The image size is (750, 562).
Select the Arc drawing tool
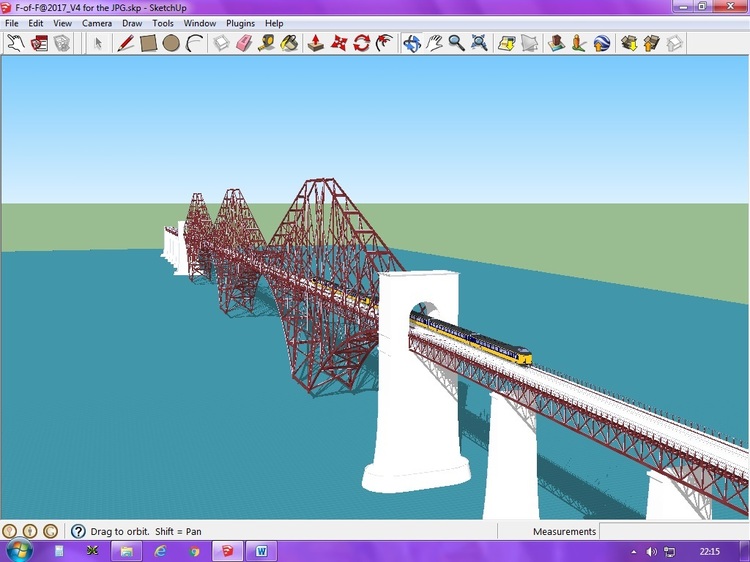[195, 43]
